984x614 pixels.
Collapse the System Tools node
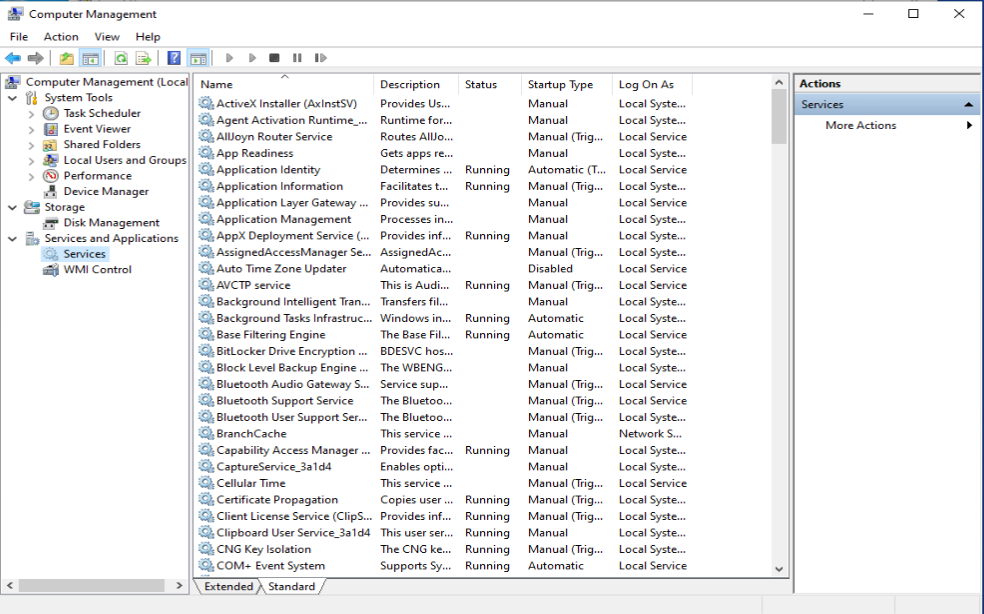click(x=12, y=98)
